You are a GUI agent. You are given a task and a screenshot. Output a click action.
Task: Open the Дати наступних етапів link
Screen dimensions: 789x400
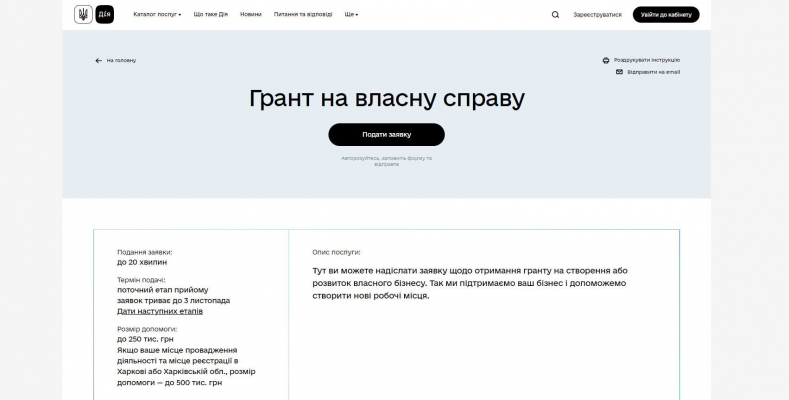pyautogui.click(x=160, y=311)
